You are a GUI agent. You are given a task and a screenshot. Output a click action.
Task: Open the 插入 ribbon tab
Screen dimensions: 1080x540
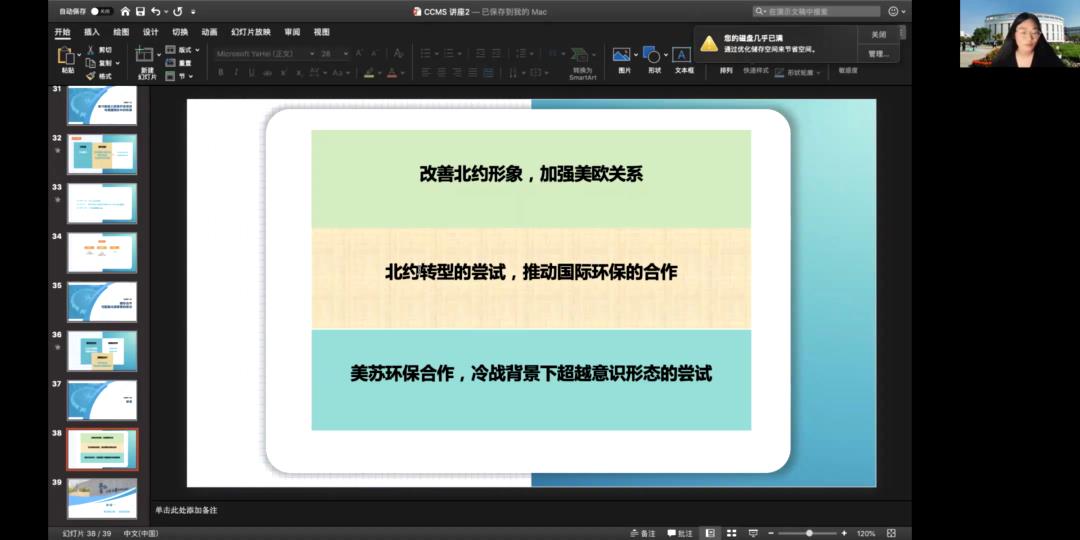(x=92, y=32)
